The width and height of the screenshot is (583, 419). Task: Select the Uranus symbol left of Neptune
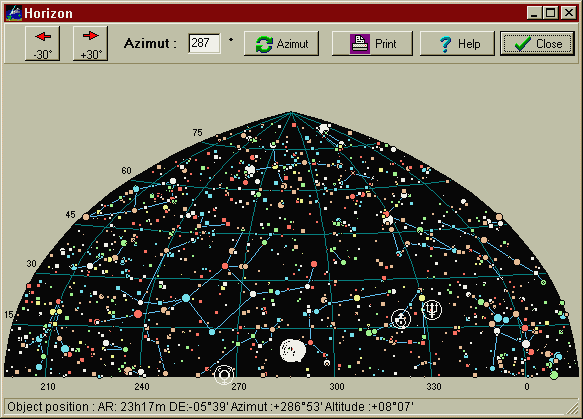(401, 319)
